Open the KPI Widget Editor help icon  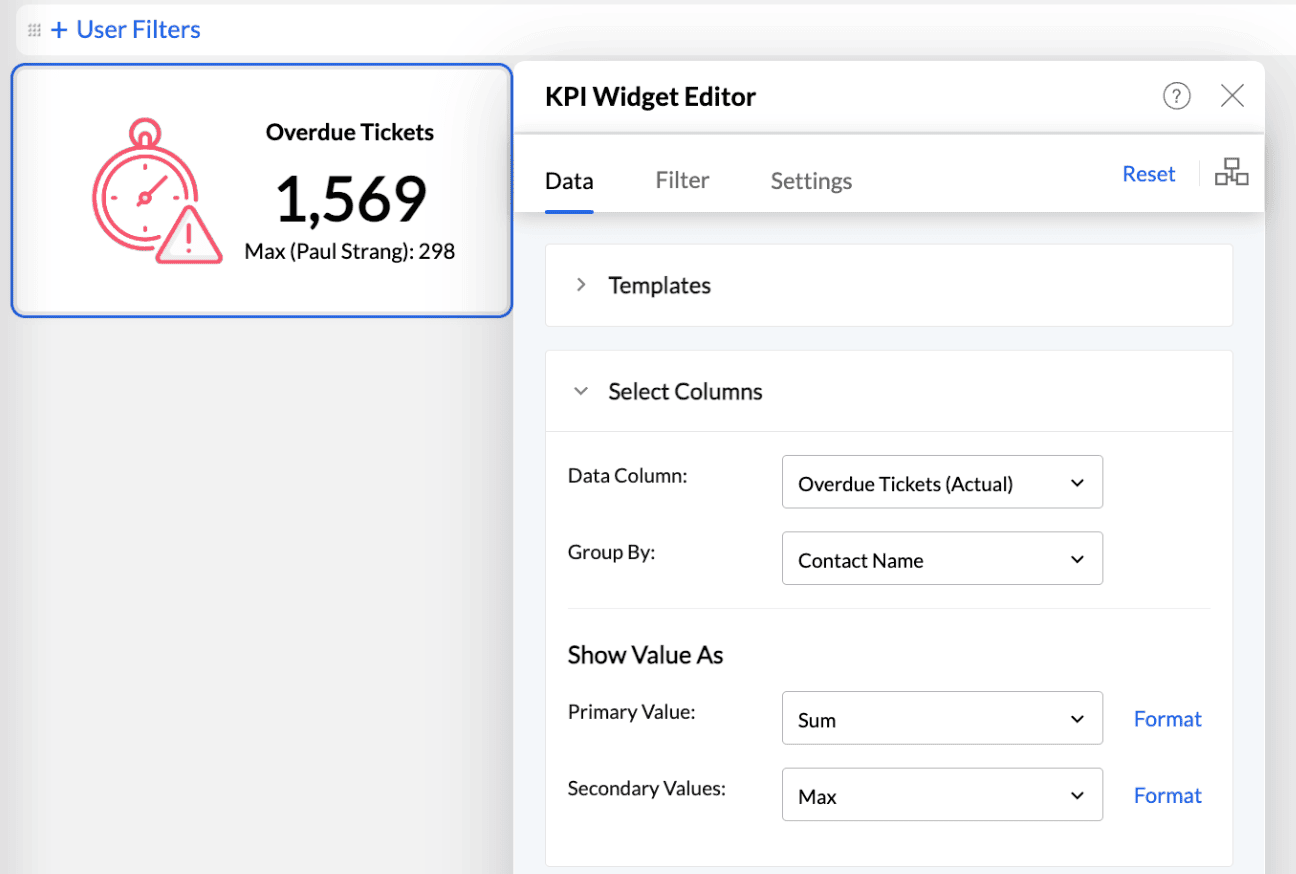point(1176,96)
